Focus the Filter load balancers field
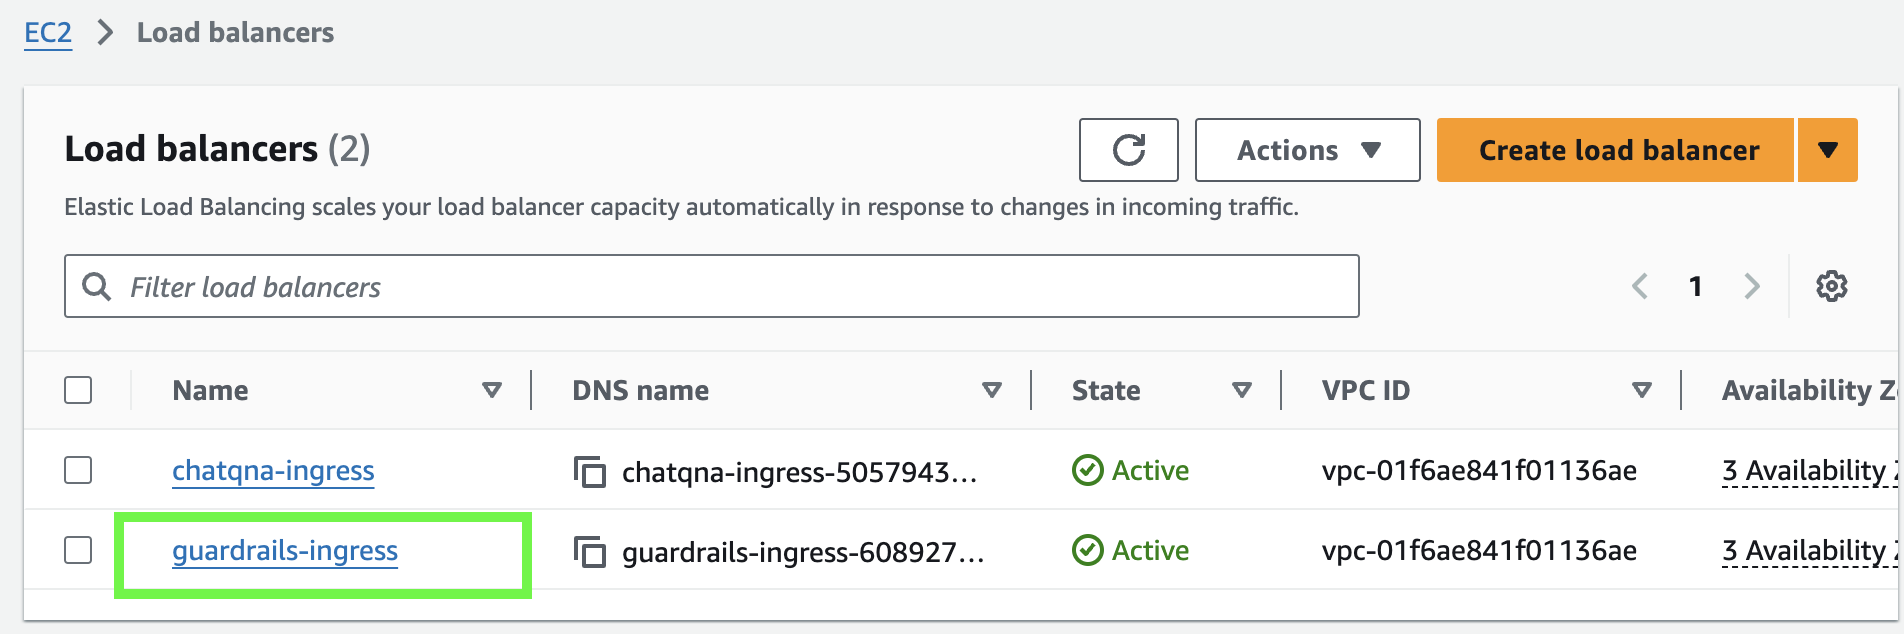 point(712,286)
